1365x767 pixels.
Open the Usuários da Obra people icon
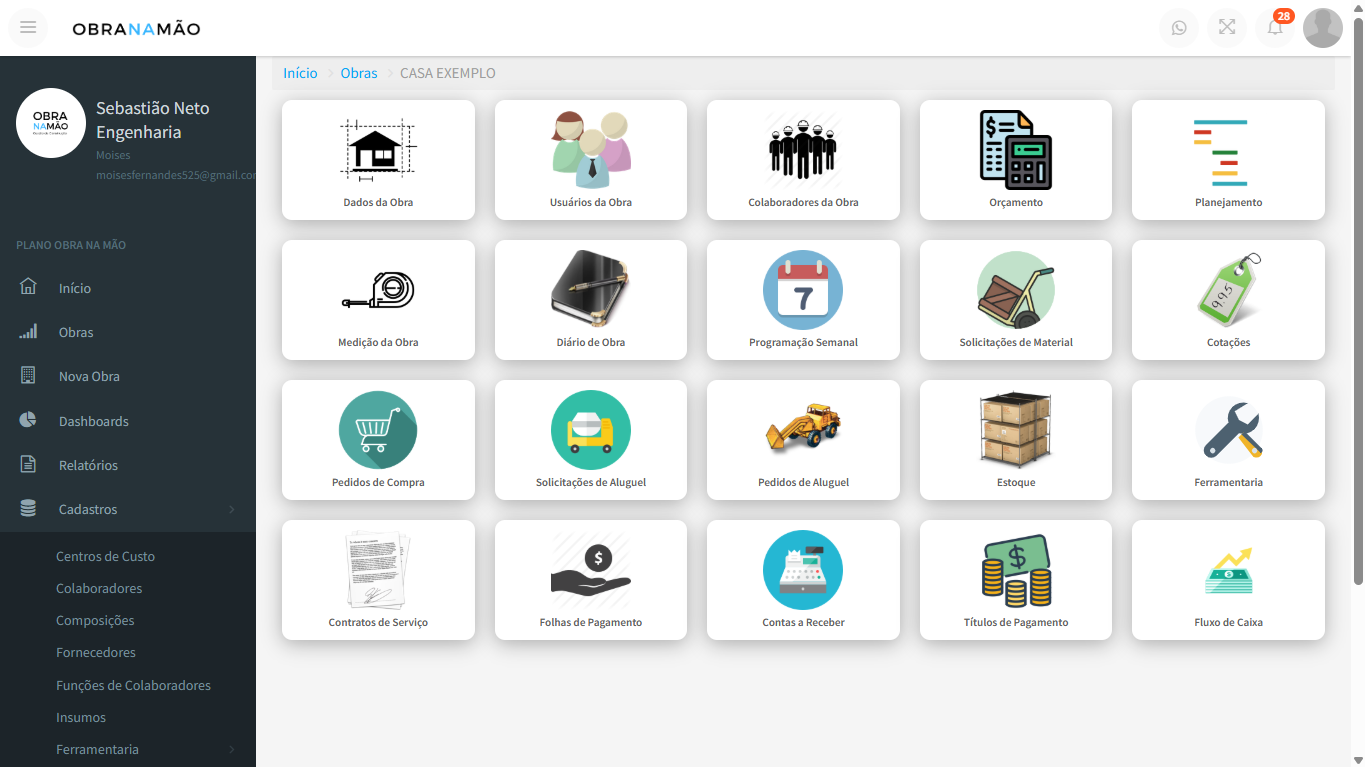coord(591,150)
